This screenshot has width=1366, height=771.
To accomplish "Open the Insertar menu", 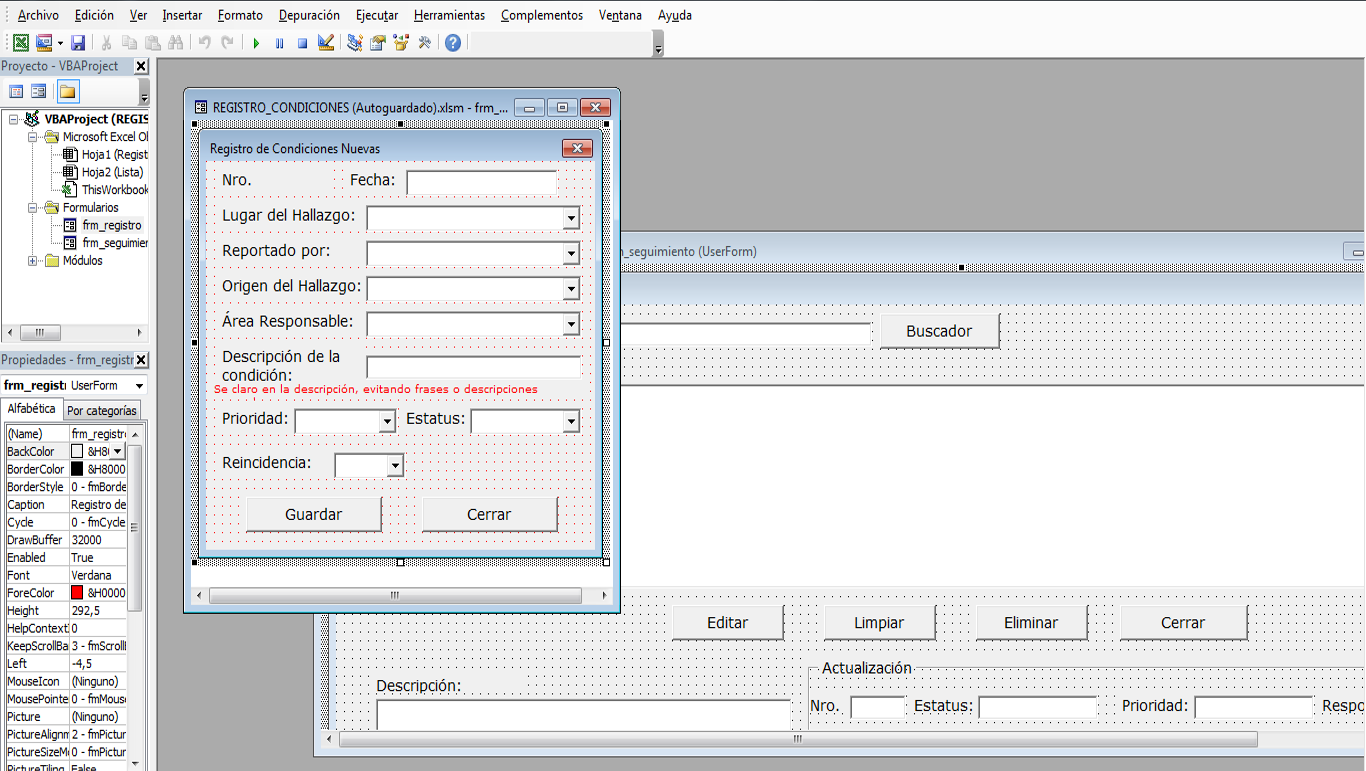I will (182, 15).
